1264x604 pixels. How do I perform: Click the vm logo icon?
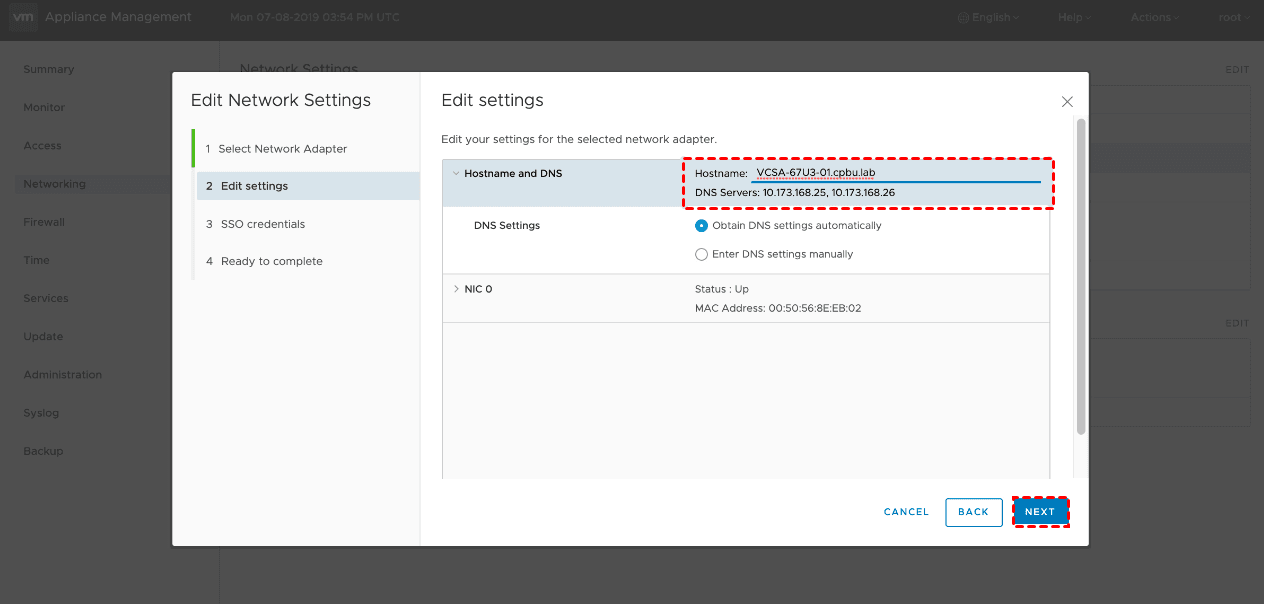[x=23, y=17]
